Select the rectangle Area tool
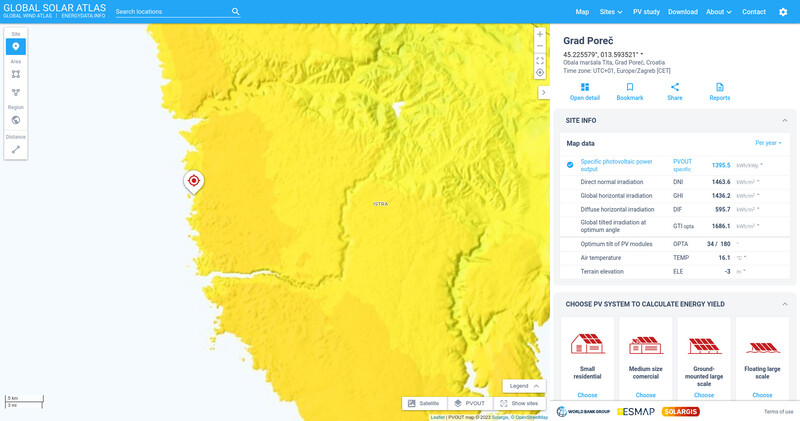The height and width of the screenshot is (421, 800). click(16, 74)
